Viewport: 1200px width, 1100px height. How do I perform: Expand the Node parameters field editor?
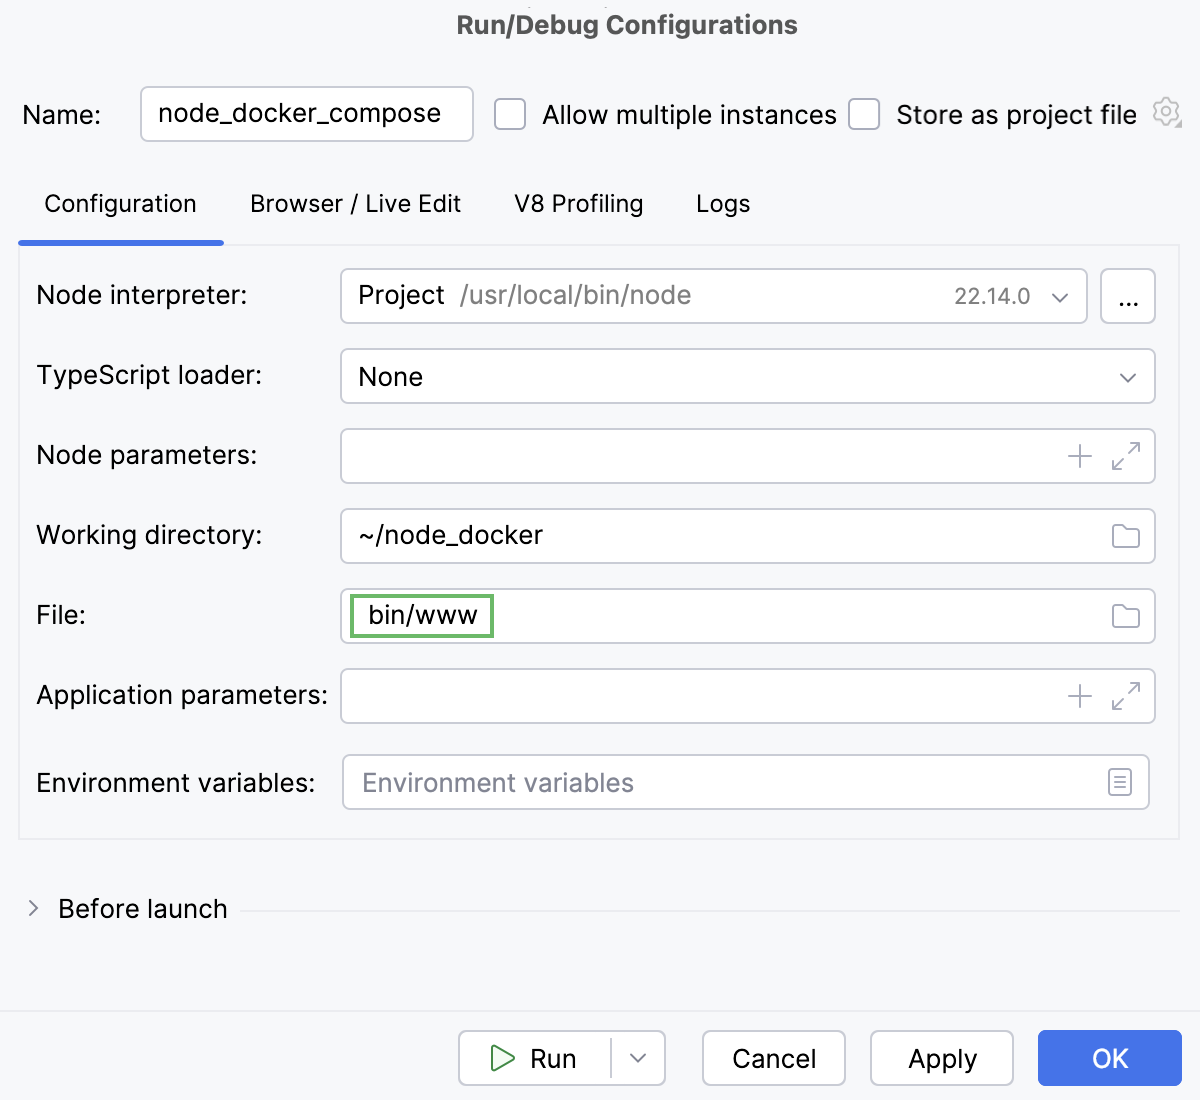(1127, 456)
